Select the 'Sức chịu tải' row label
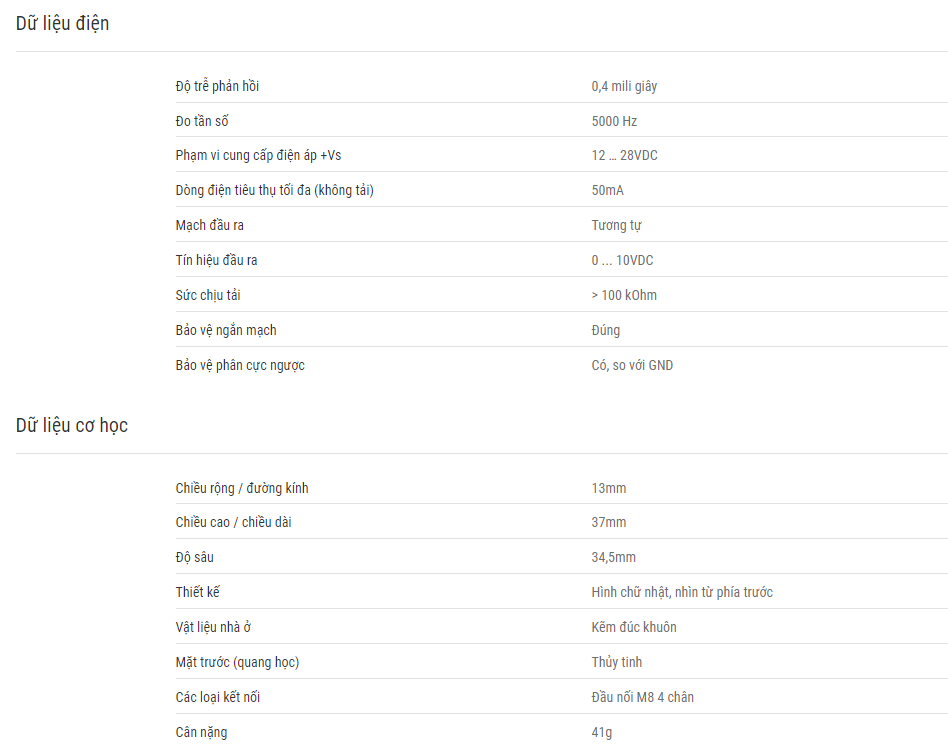The image size is (948, 751). click(x=208, y=295)
